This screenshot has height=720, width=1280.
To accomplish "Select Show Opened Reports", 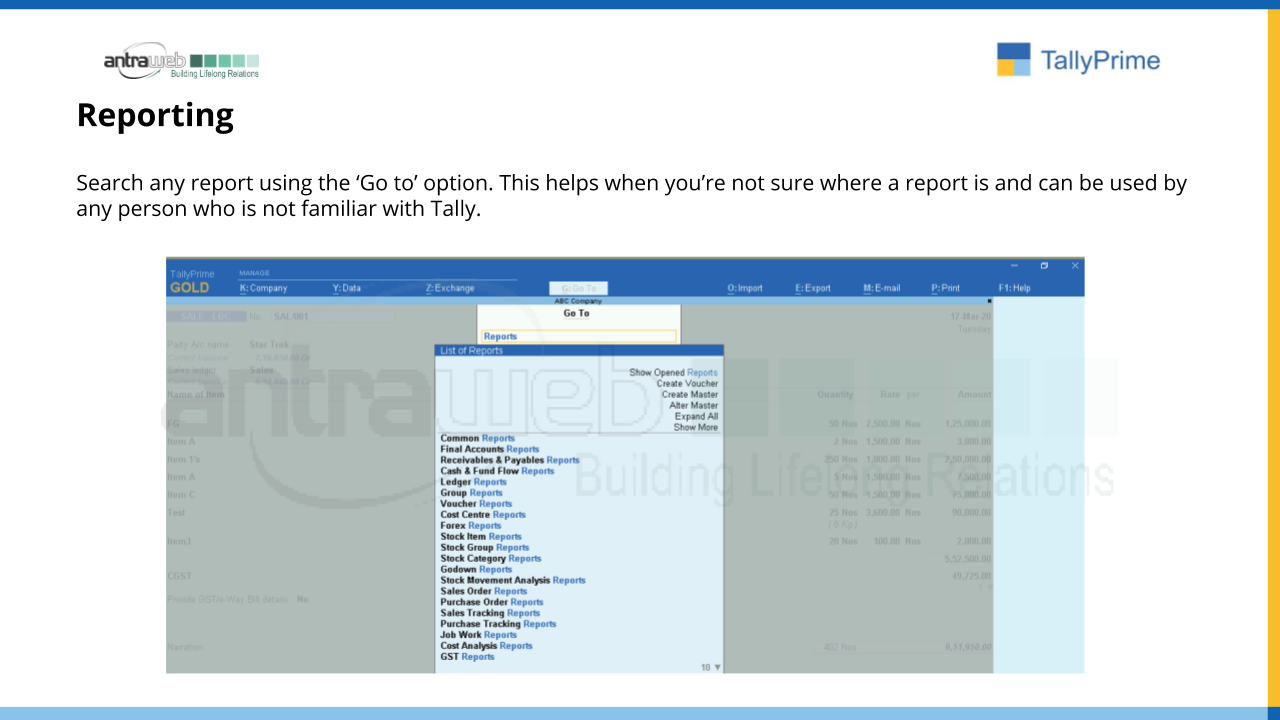I will click(673, 373).
